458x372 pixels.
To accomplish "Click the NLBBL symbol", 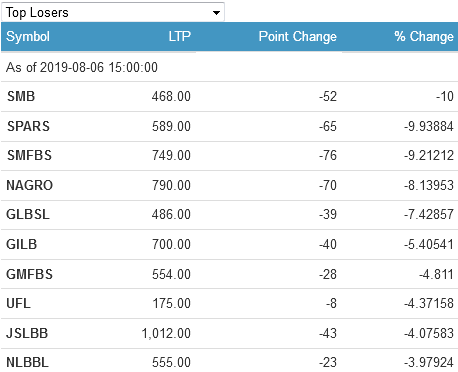I will [x=27, y=362].
